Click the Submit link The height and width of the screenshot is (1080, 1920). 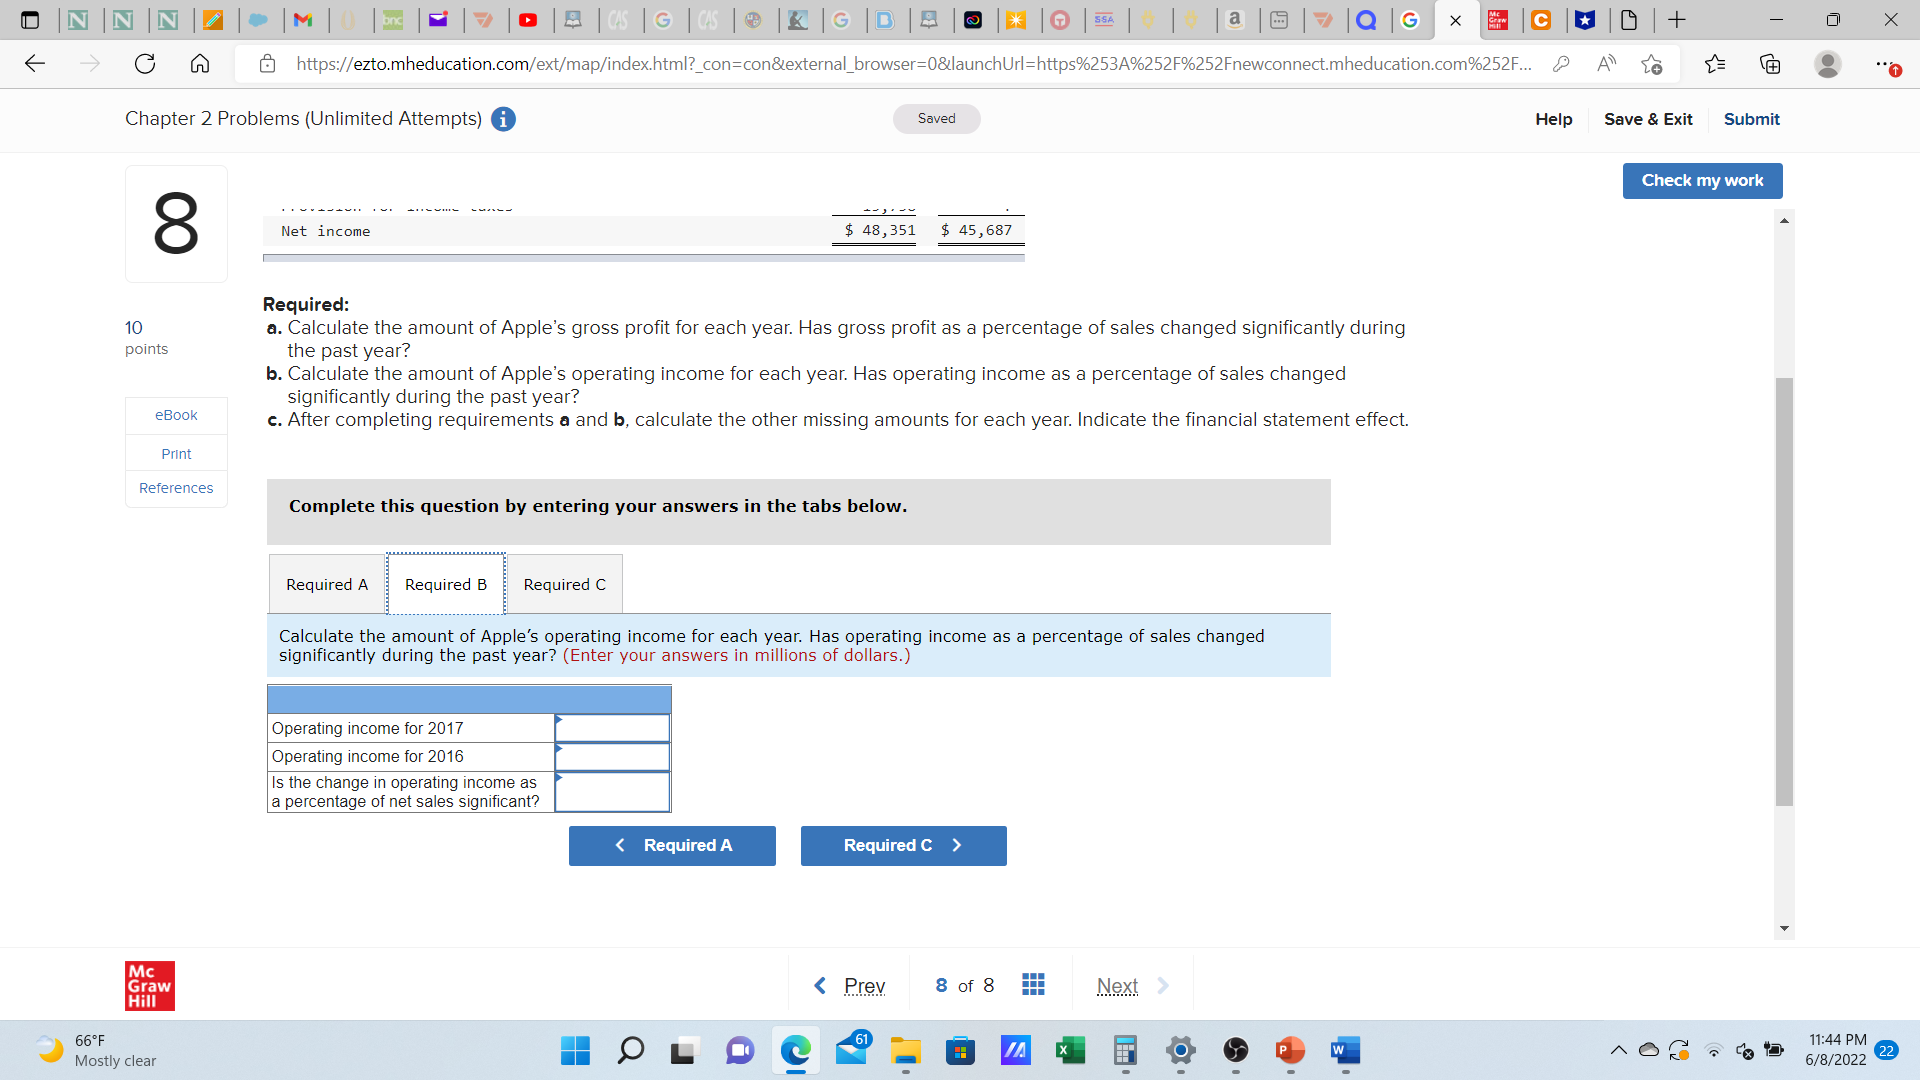tap(1751, 119)
